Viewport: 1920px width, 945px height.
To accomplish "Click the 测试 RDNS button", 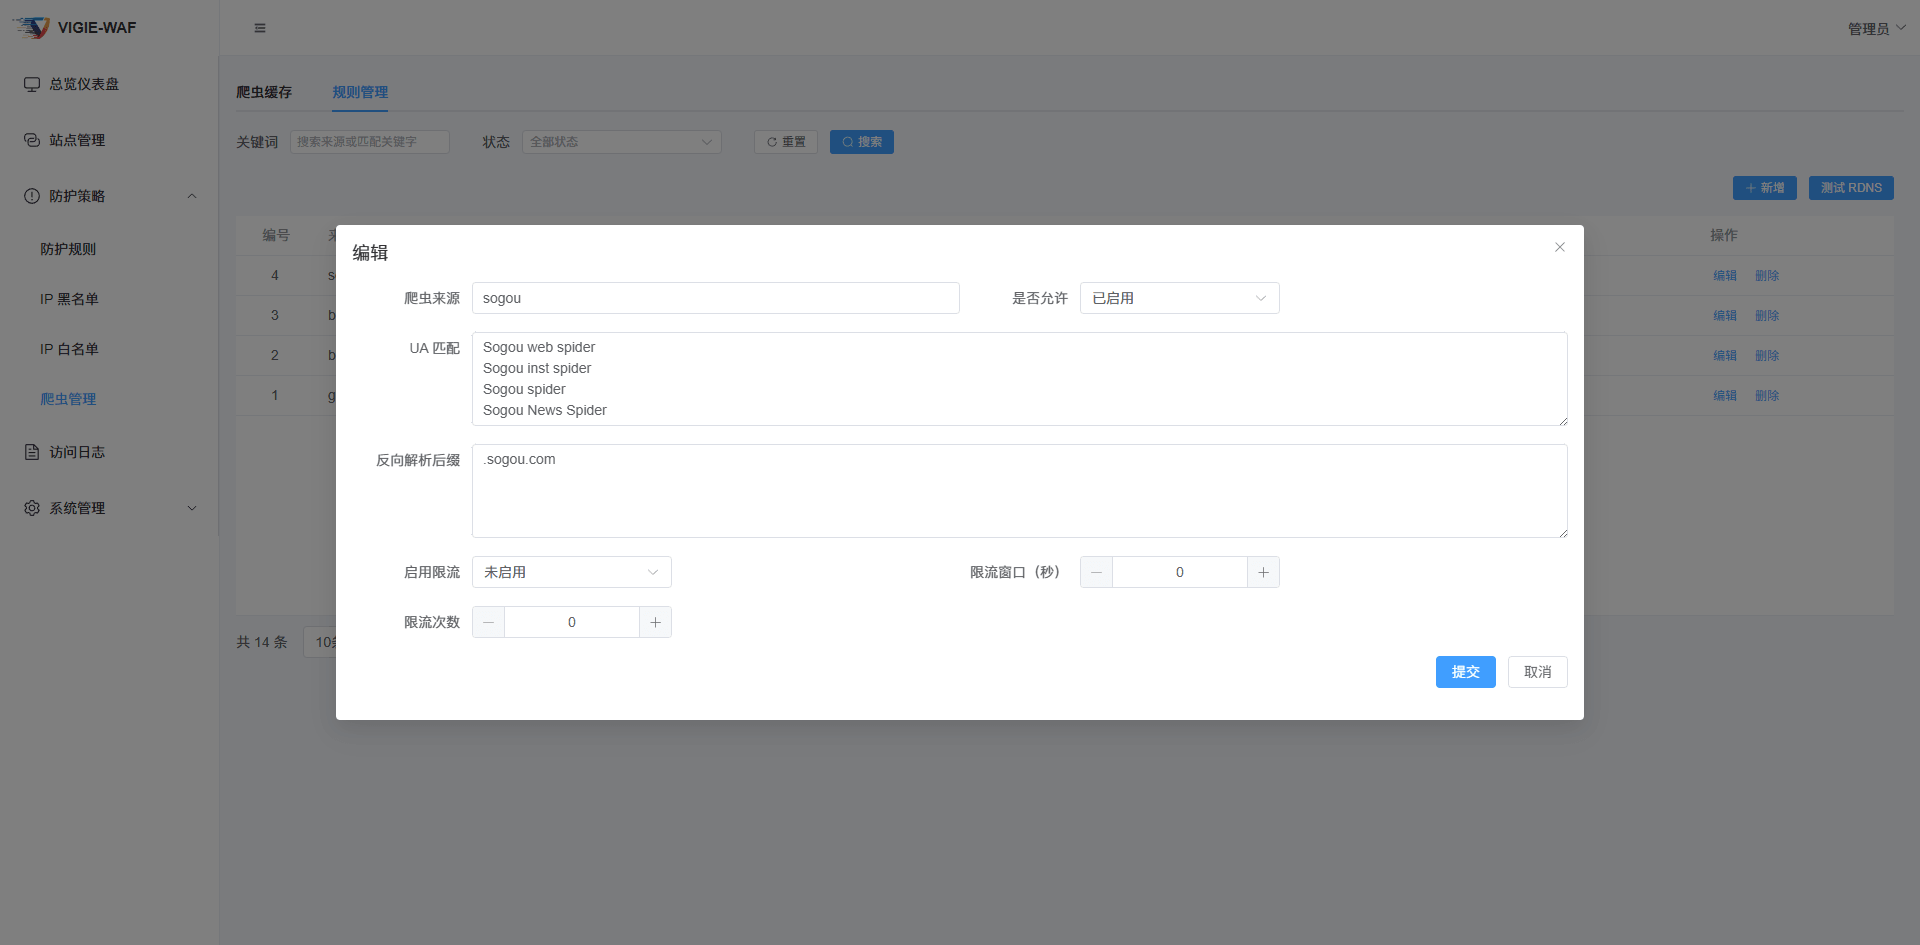I will point(1851,188).
